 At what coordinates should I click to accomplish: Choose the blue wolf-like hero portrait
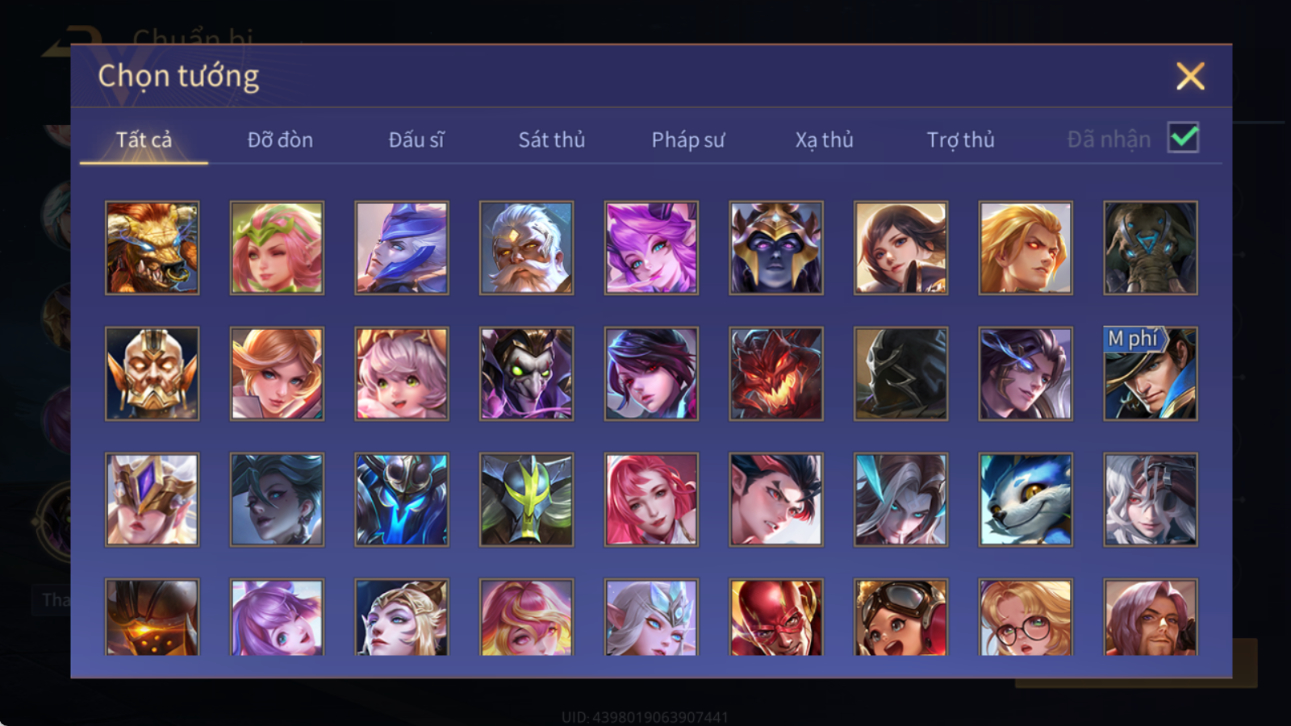tap(1025, 500)
